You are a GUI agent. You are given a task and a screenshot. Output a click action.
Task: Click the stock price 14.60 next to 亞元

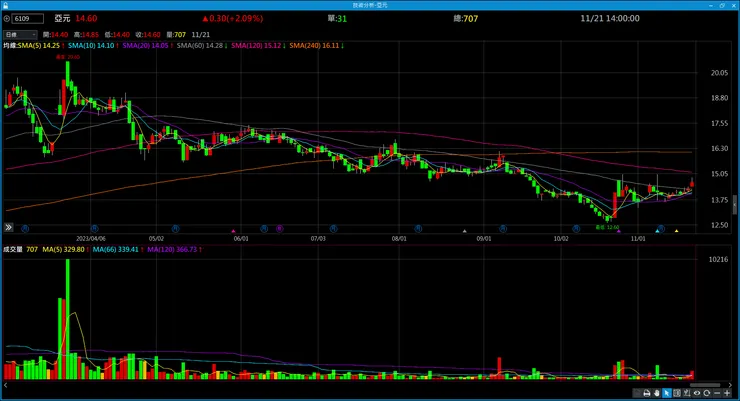coord(86,18)
